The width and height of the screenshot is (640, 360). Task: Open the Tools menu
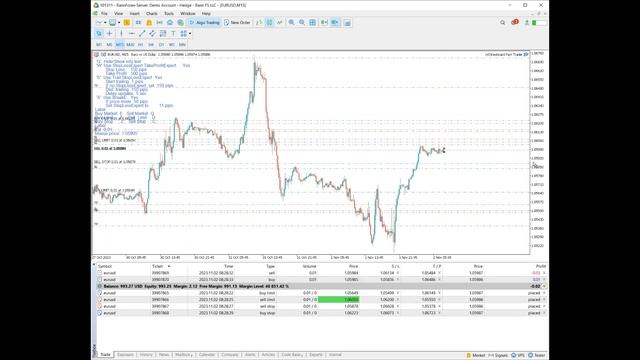pyautogui.click(x=169, y=13)
